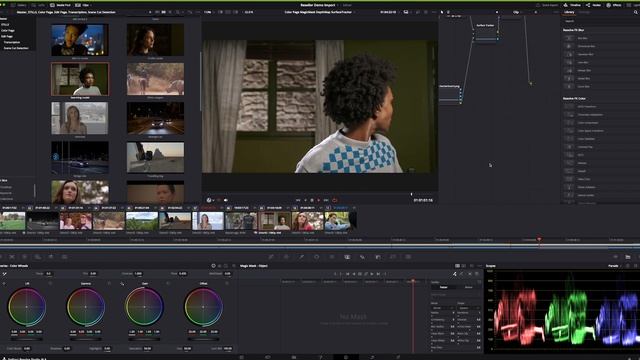640x360 pixels.
Task: Click the Gain master wheel slider
Action: [x=144, y=338]
